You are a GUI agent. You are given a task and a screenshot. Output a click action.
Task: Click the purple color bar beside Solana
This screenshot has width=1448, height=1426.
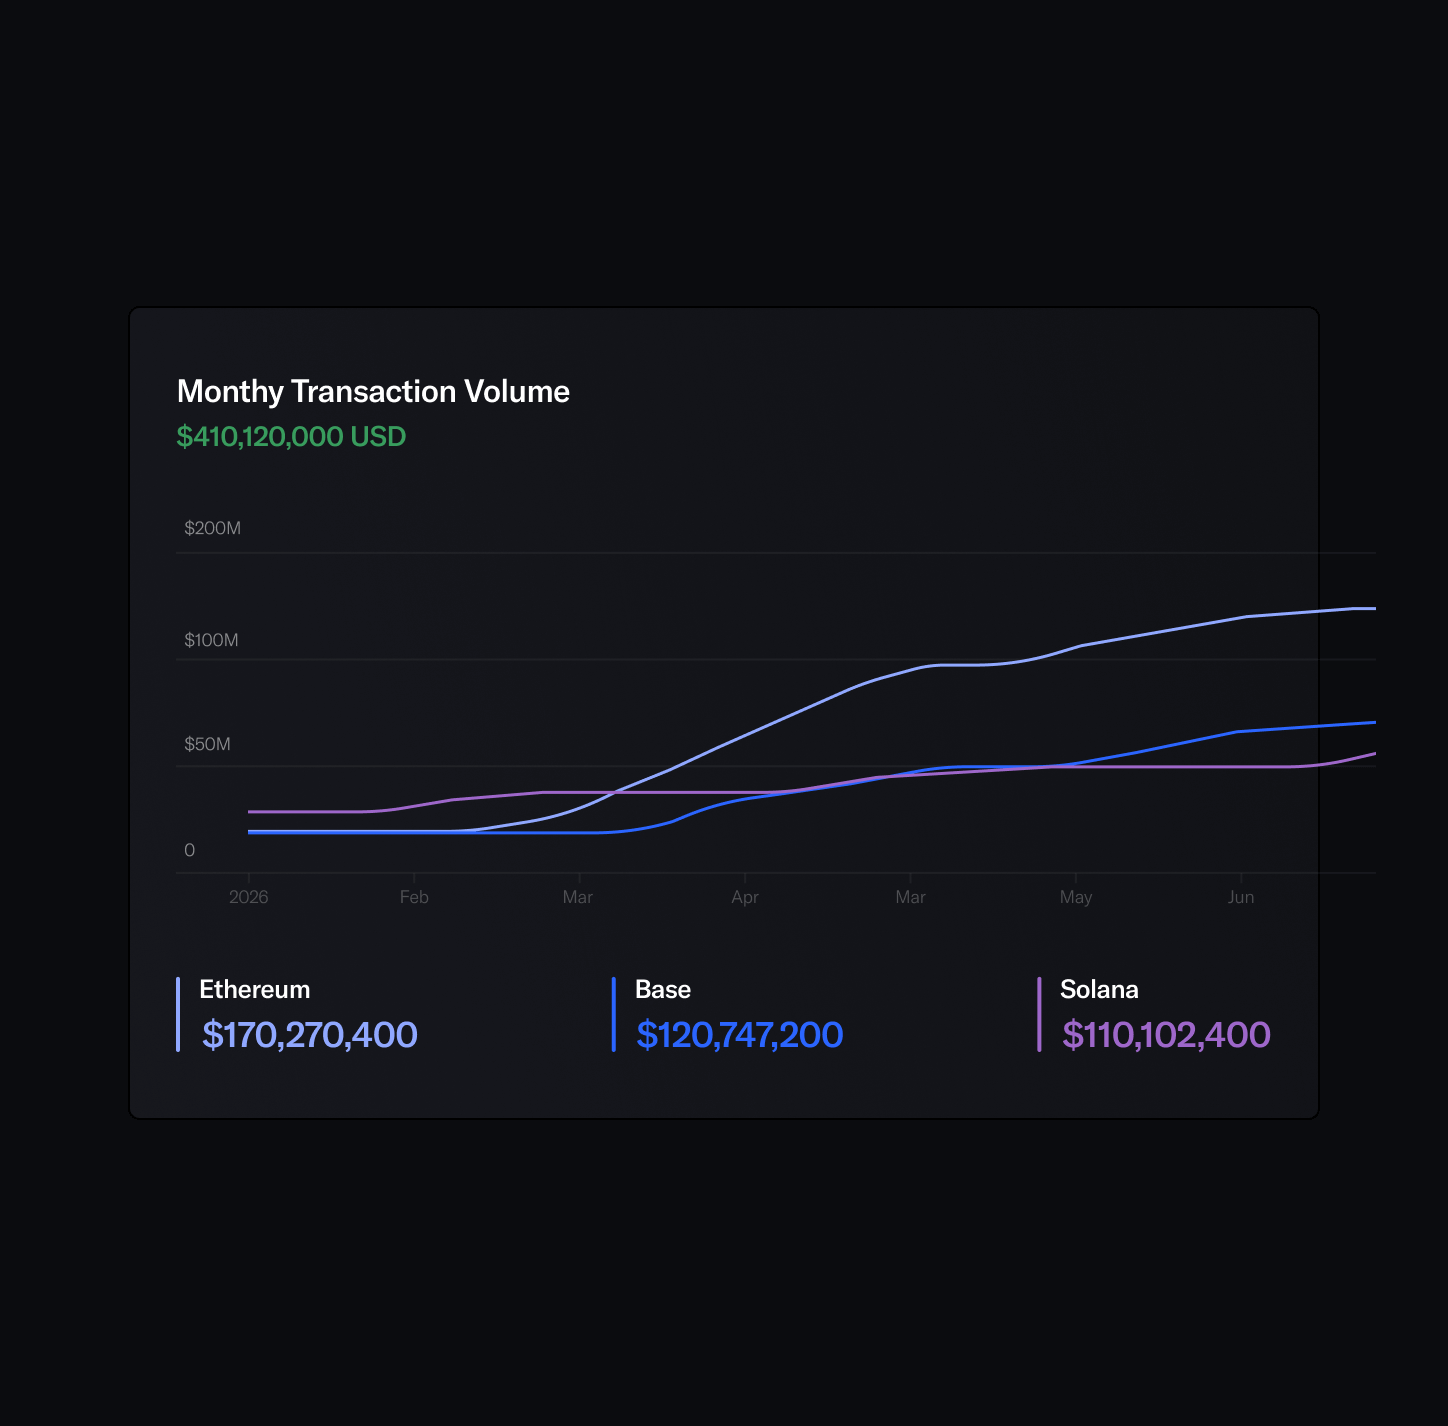pyautogui.click(x=1039, y=1014)
